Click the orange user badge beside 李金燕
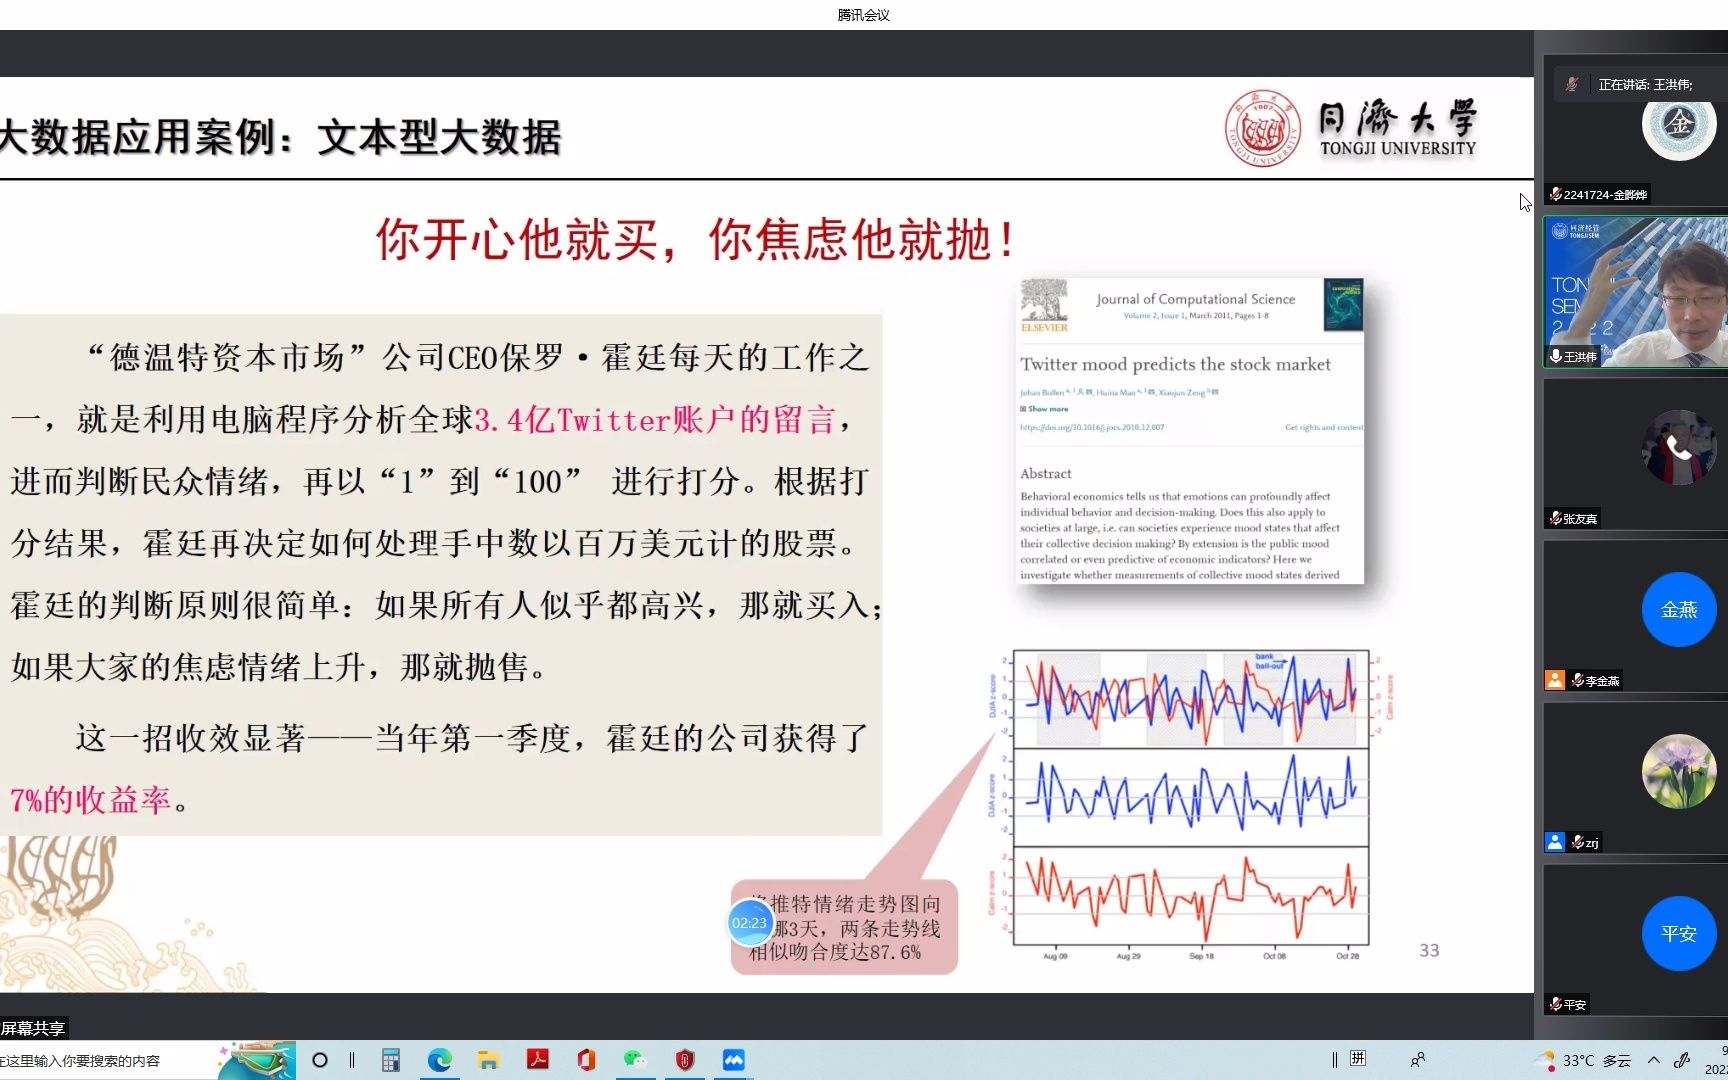This screenshot has width=1728, height=1080. pos(1555,680)
